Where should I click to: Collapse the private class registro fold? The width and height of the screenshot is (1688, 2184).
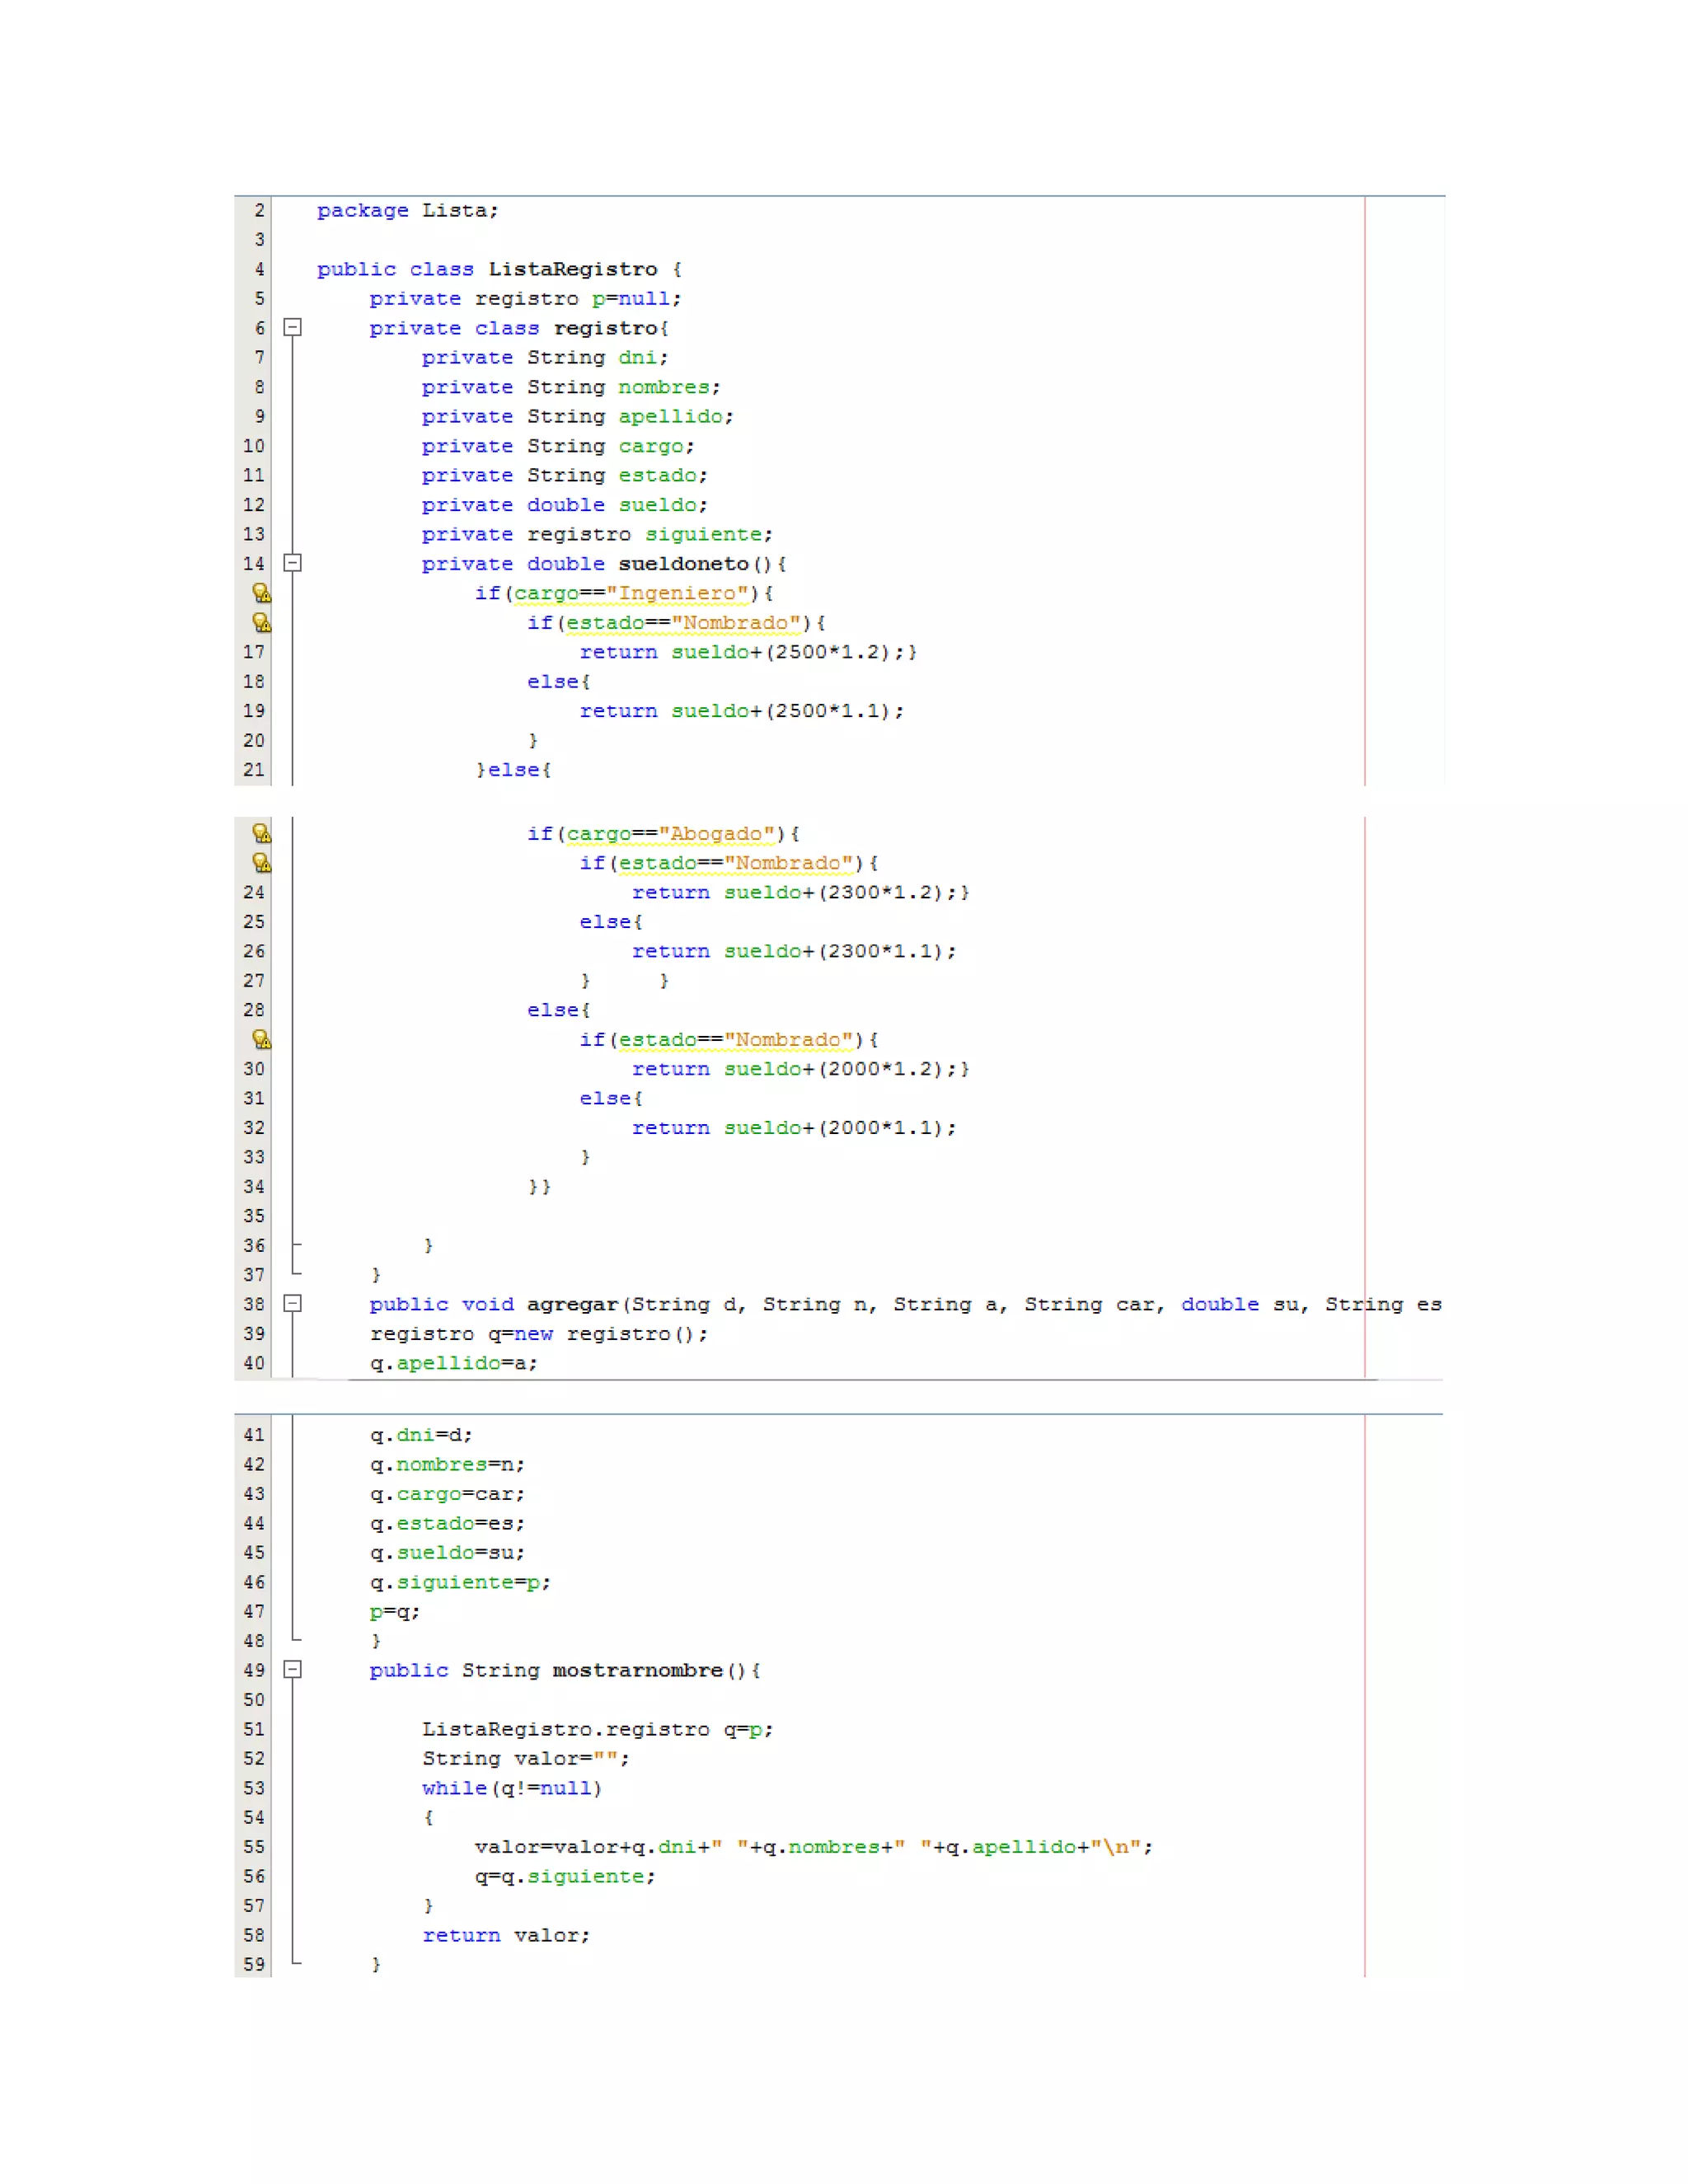tap(293, 328)
